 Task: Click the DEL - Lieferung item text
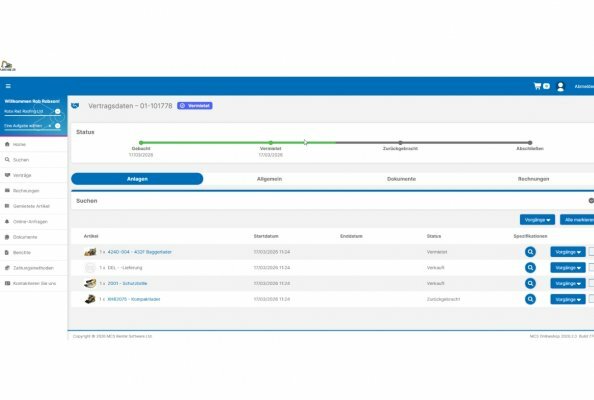click(x=125, y=268)
